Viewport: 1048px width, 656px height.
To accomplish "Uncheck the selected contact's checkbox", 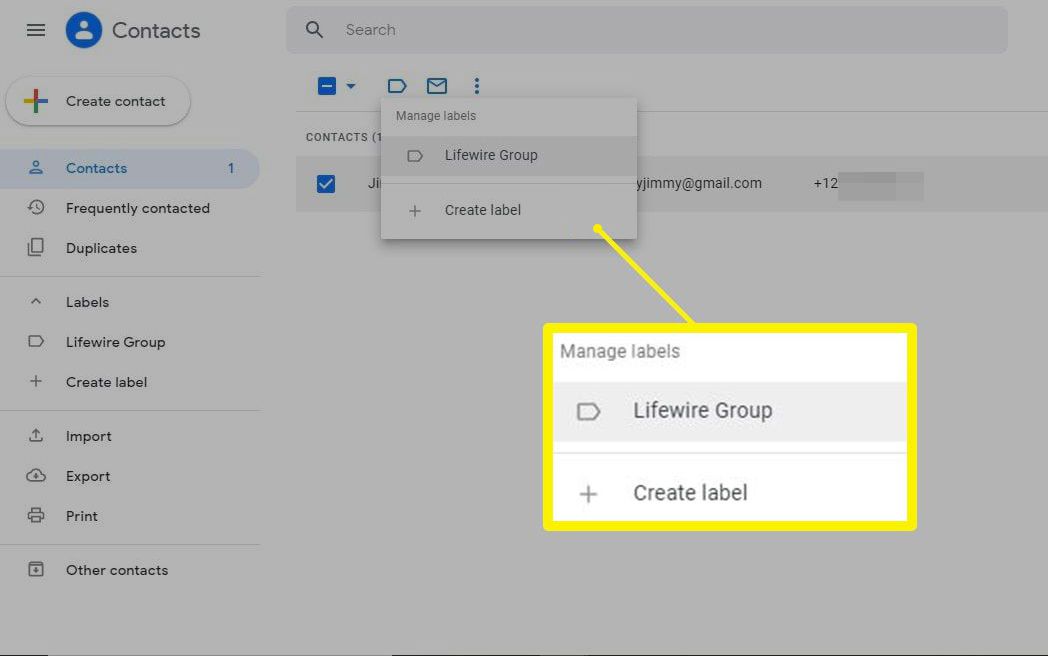I will (x=326, y=183).
